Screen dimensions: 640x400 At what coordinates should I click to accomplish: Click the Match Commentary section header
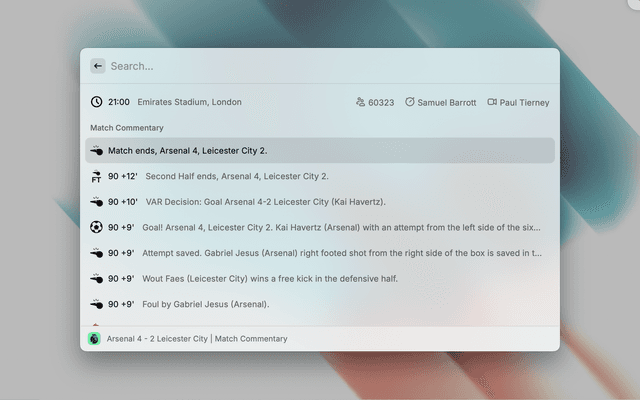coord(127,128)
